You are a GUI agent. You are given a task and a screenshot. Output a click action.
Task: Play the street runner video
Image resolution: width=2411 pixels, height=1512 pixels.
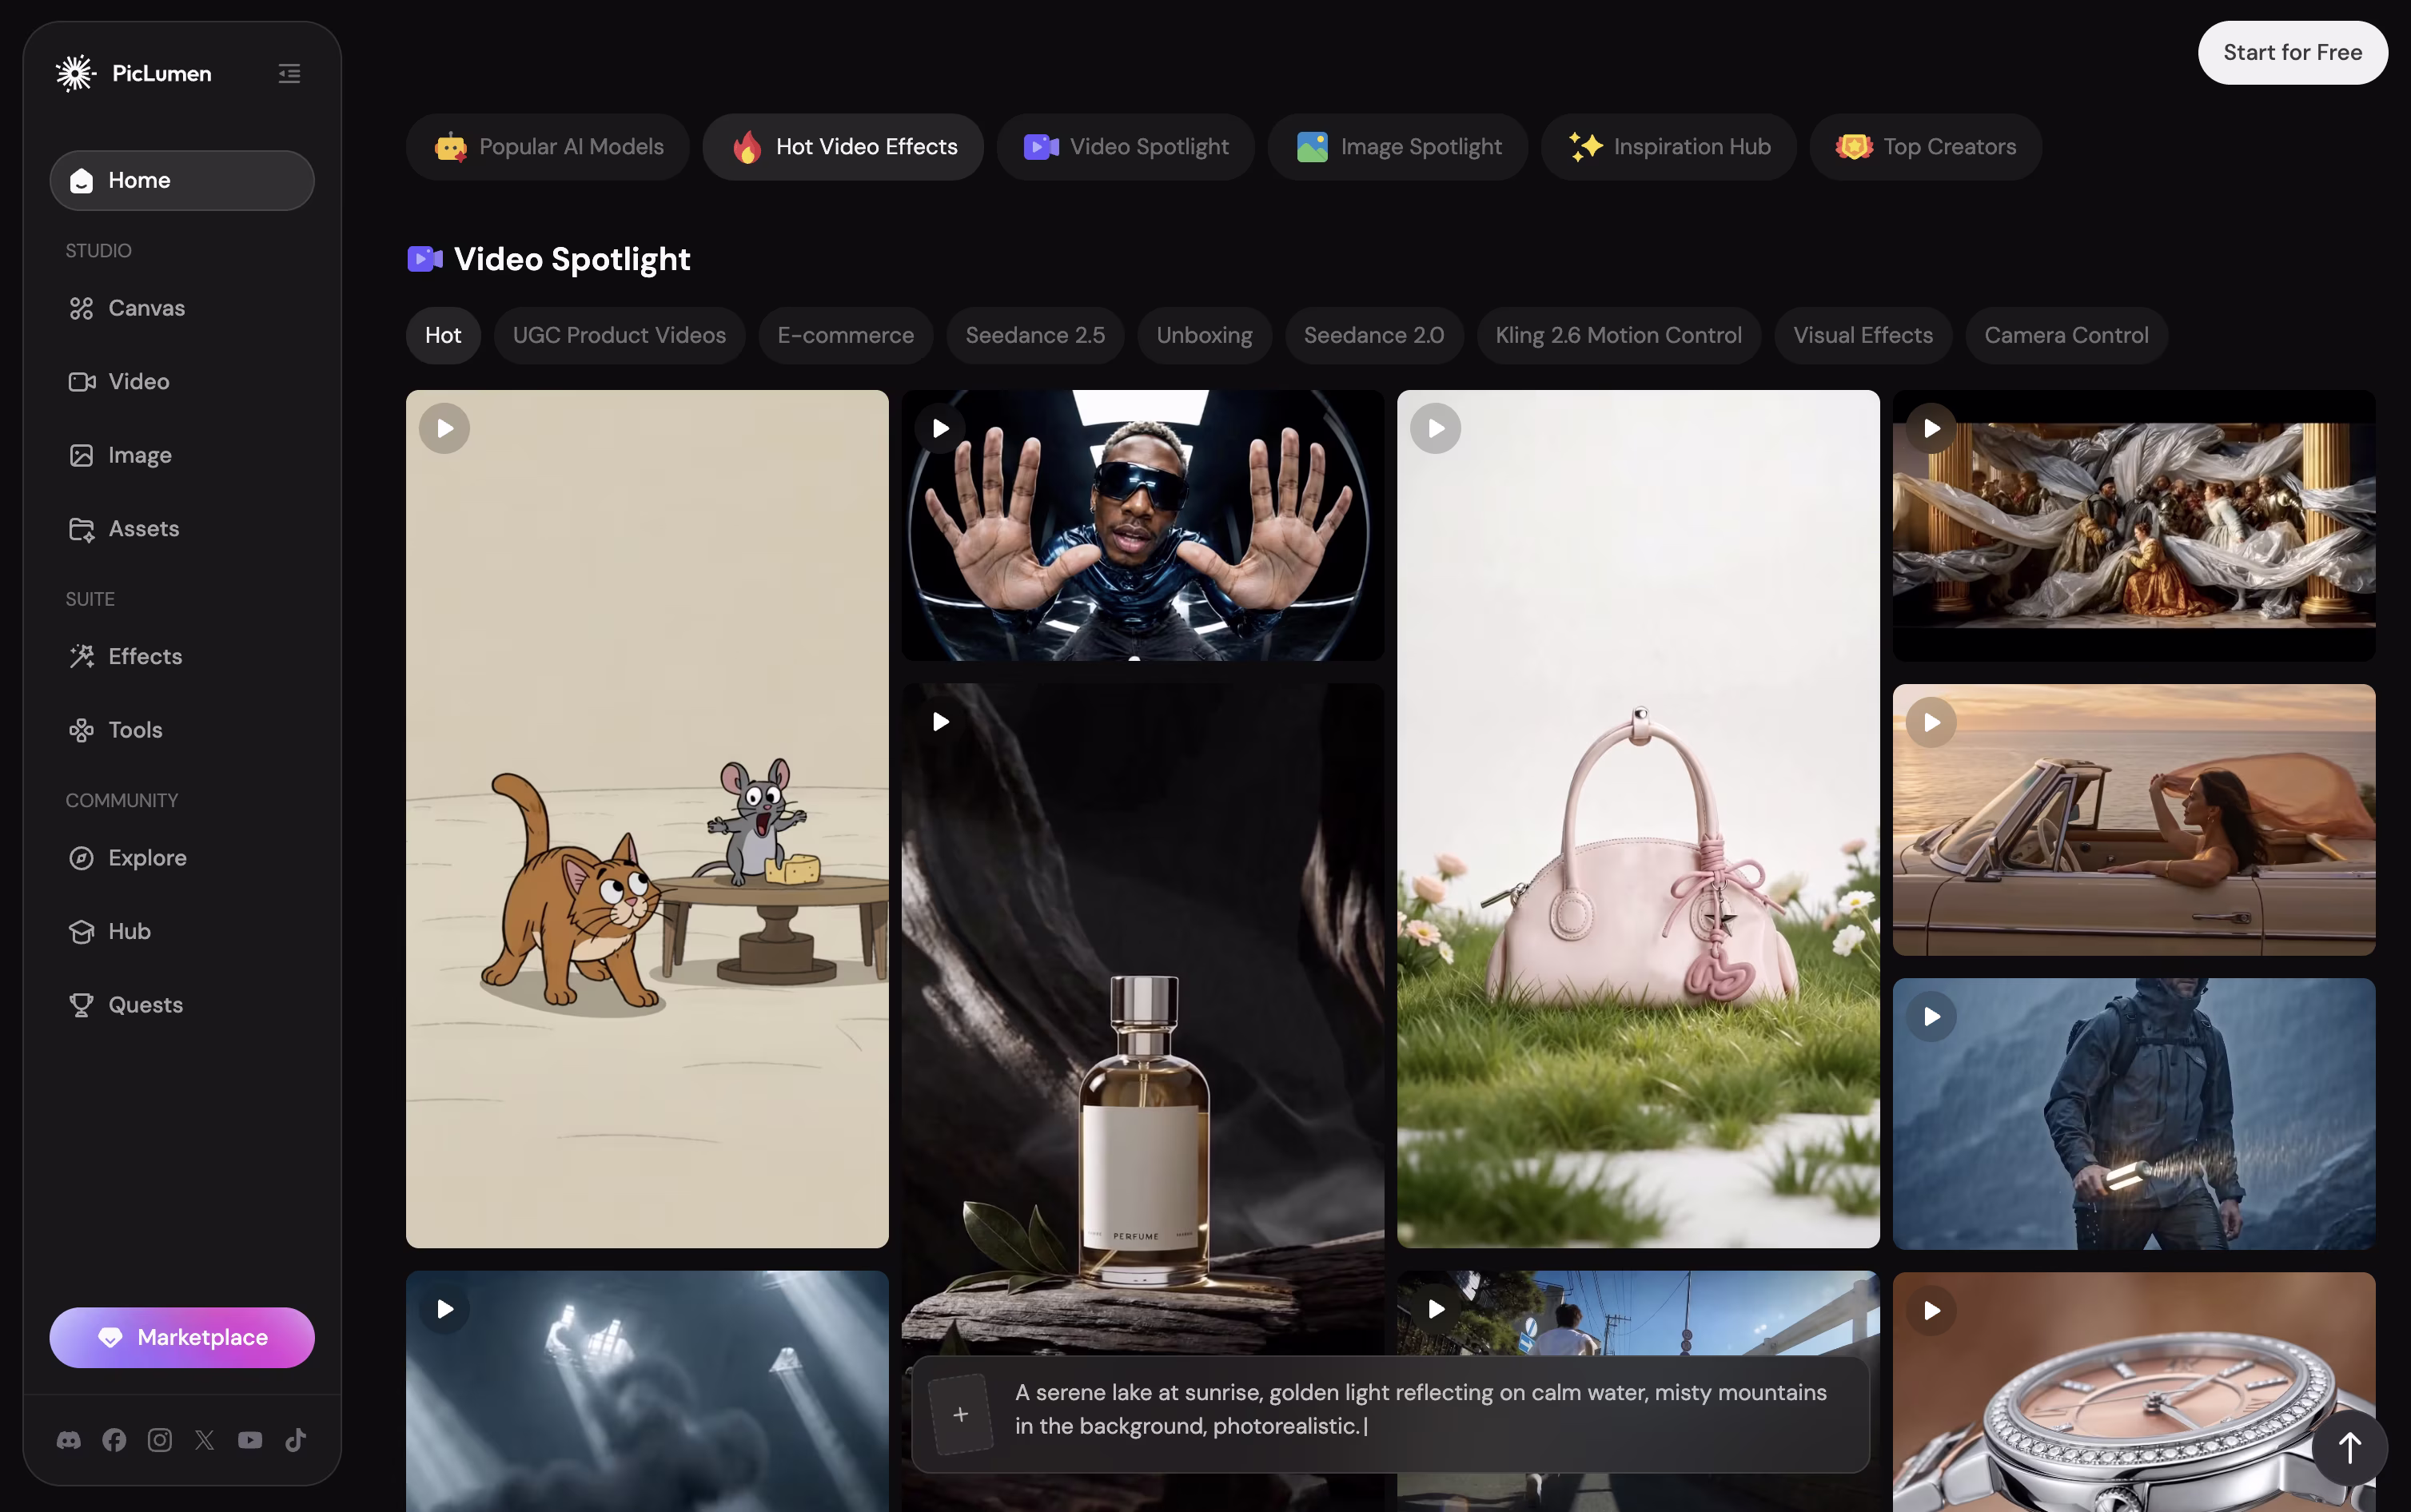pos(1436,1310)
